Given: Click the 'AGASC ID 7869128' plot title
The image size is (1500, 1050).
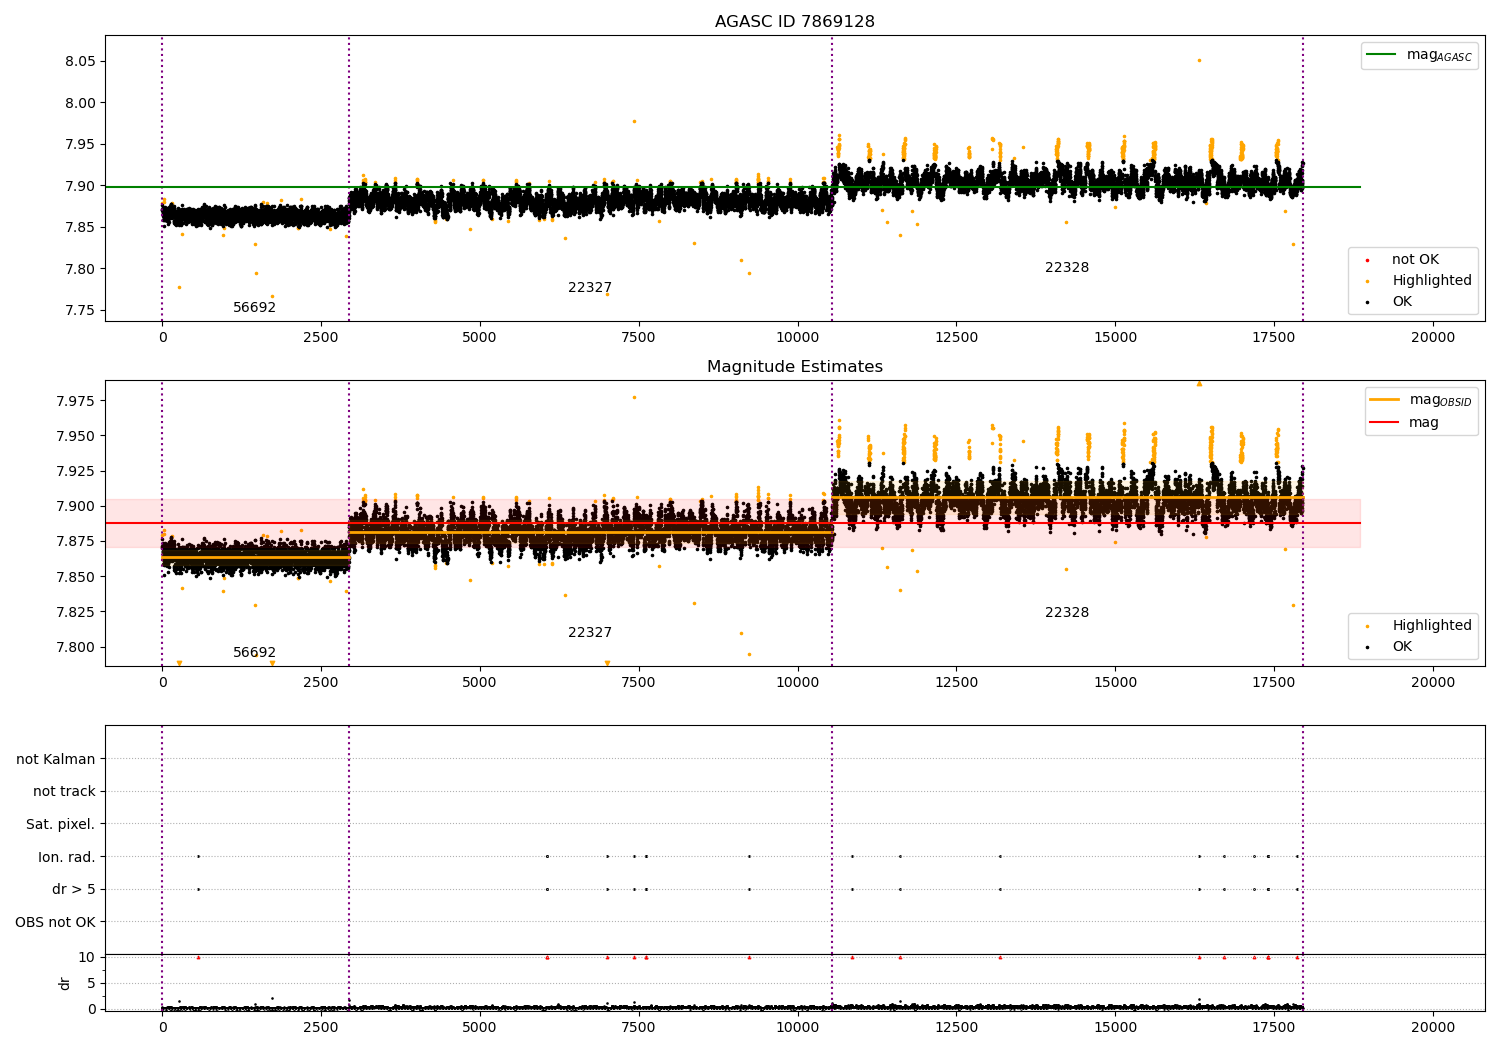Looking at the screenshot, I should point(795,22).
